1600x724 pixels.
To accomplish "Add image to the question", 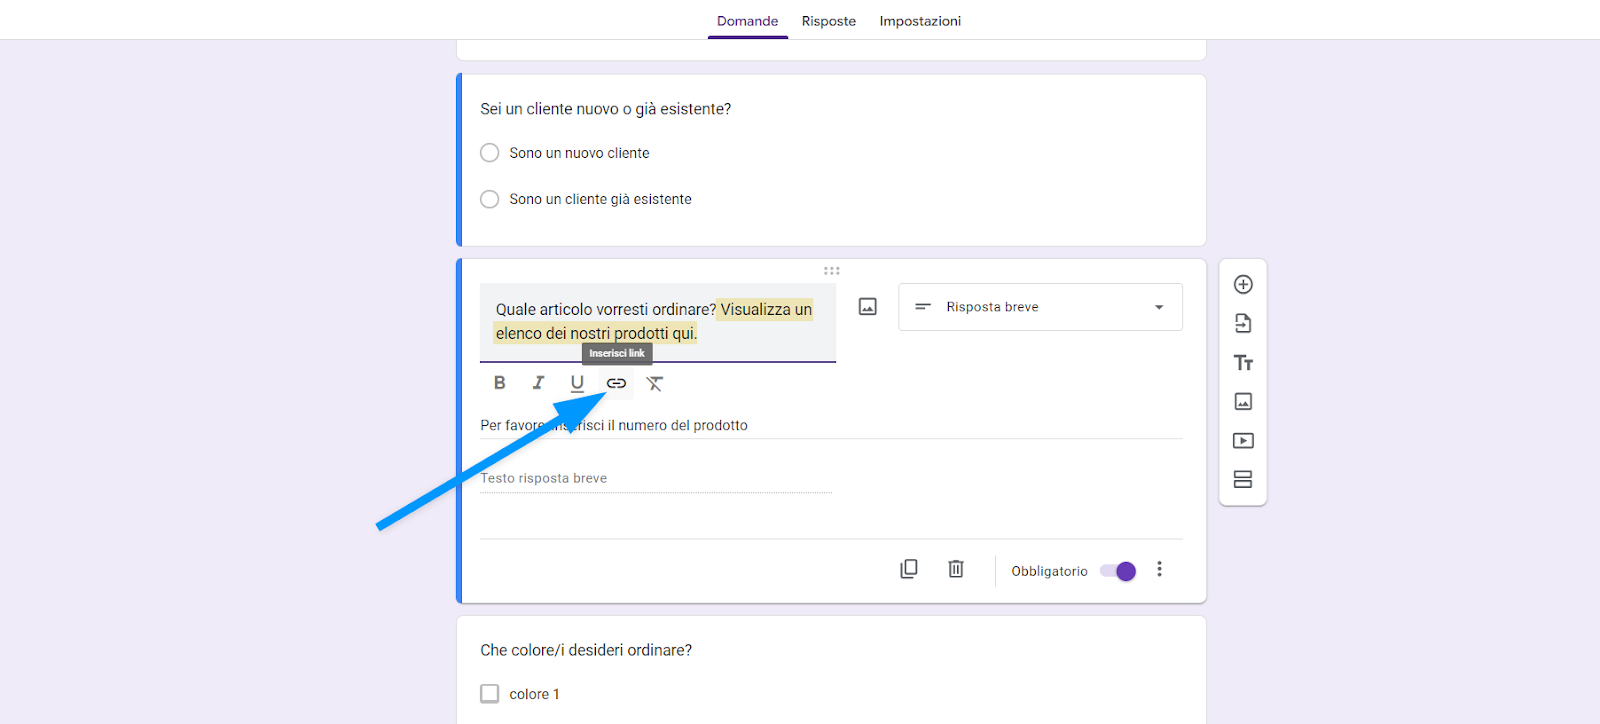I will tap(868, 307).
